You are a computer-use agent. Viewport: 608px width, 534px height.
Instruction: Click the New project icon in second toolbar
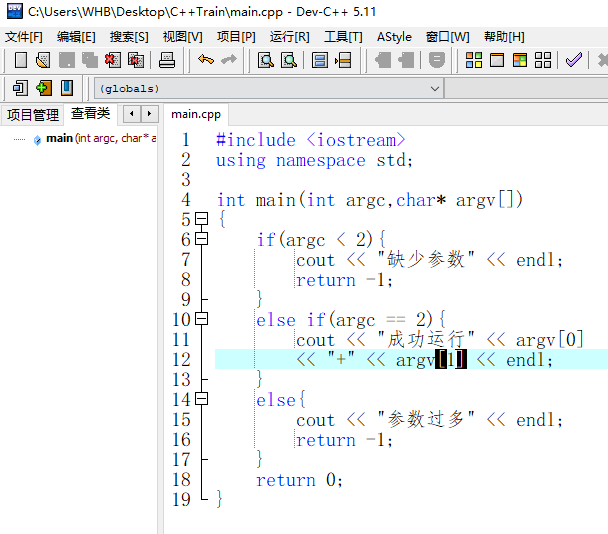click(20, 88)
